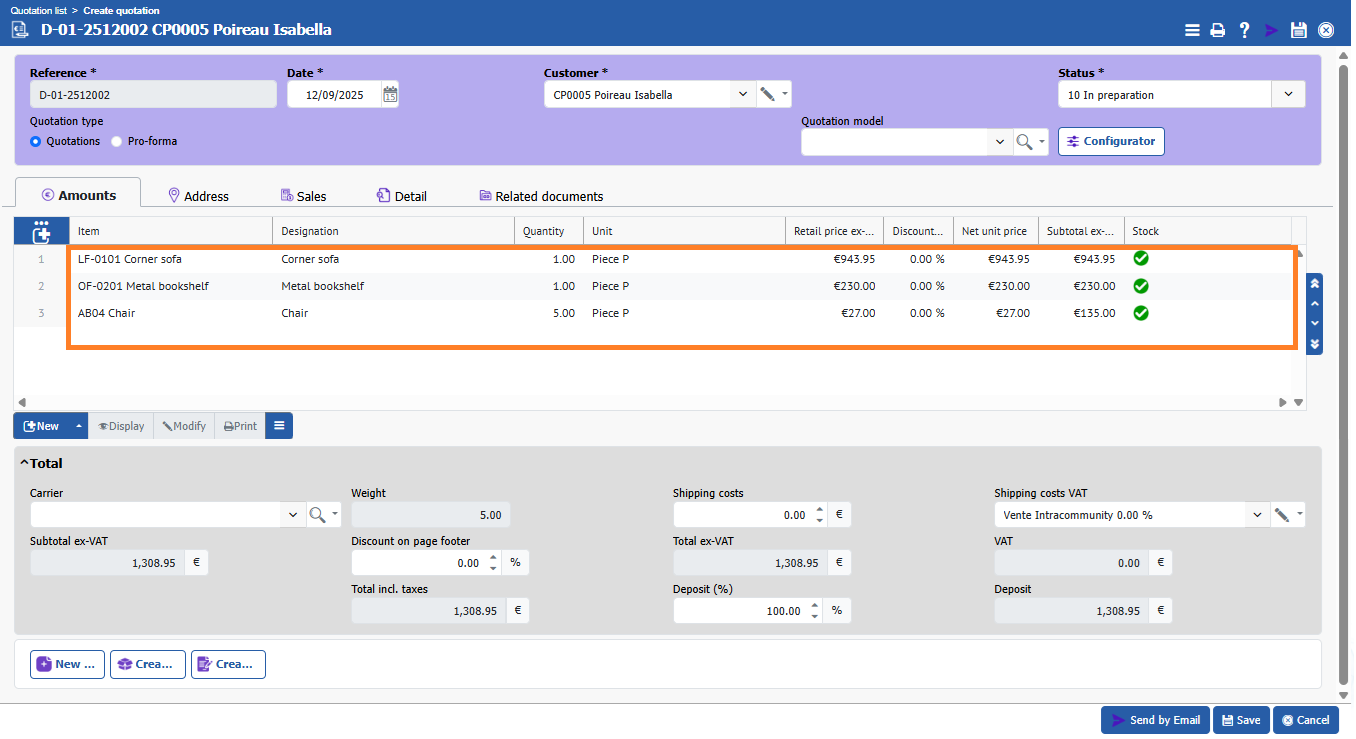Switch to the Address tab
1356x739 pixels.
tap(198, 196)
